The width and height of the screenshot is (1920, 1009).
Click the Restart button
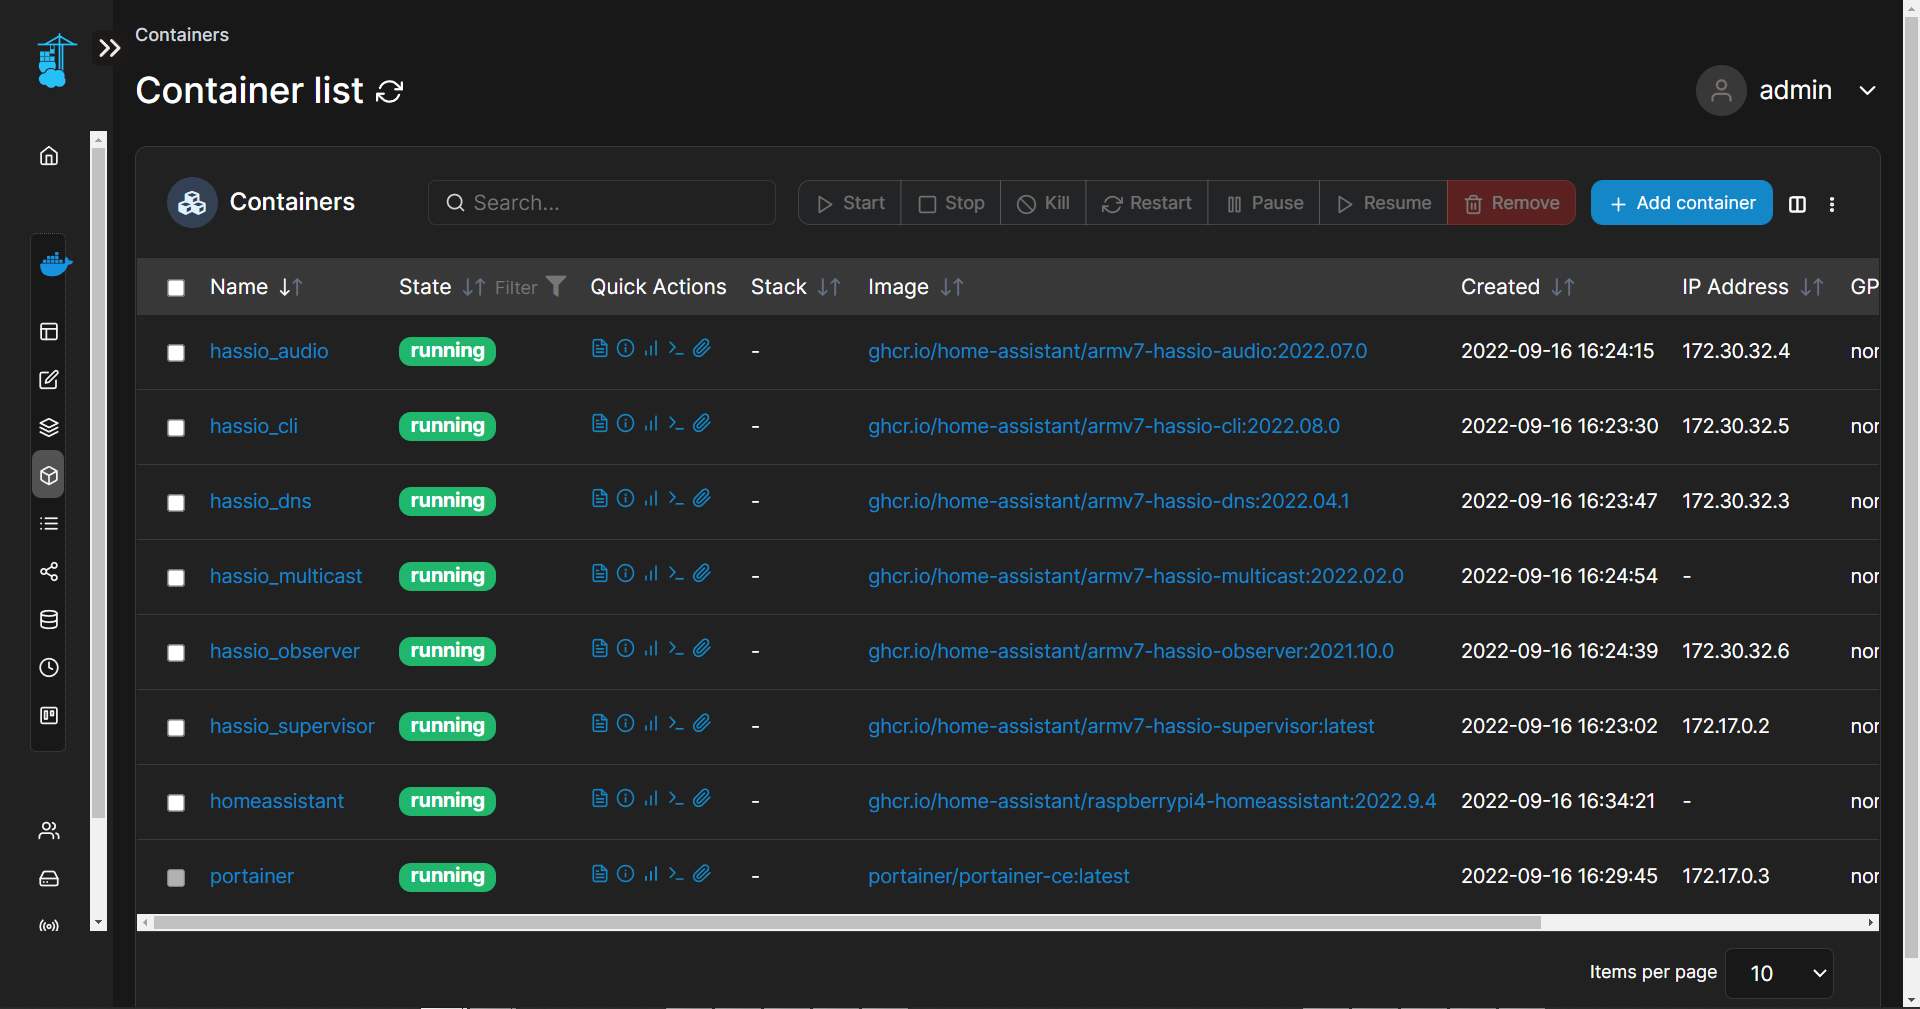pos(1147,203)
